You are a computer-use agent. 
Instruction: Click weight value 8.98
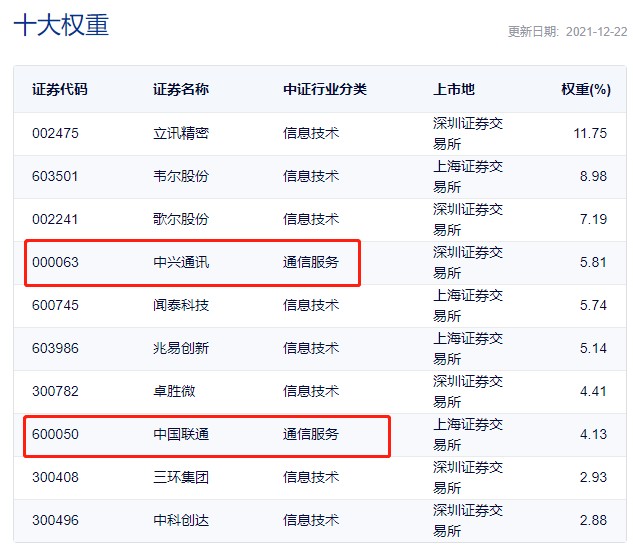pyautogui.click(x=593, y=176)
